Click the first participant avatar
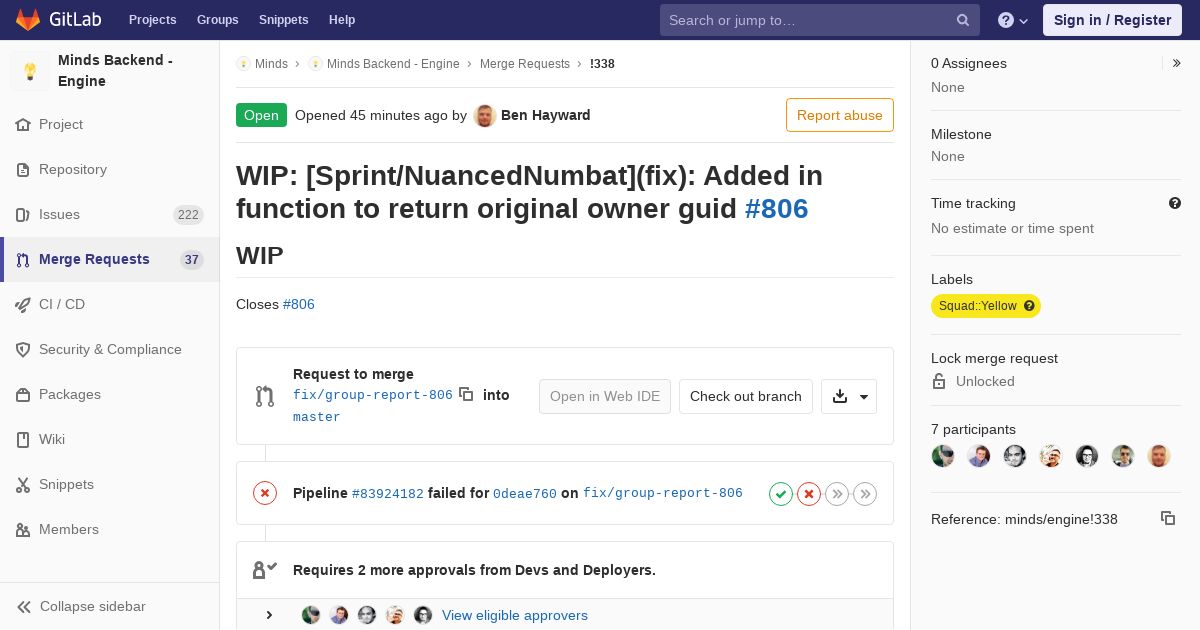Image resolution: width=1200 pixels, height=630 pixels. point(943,456)
